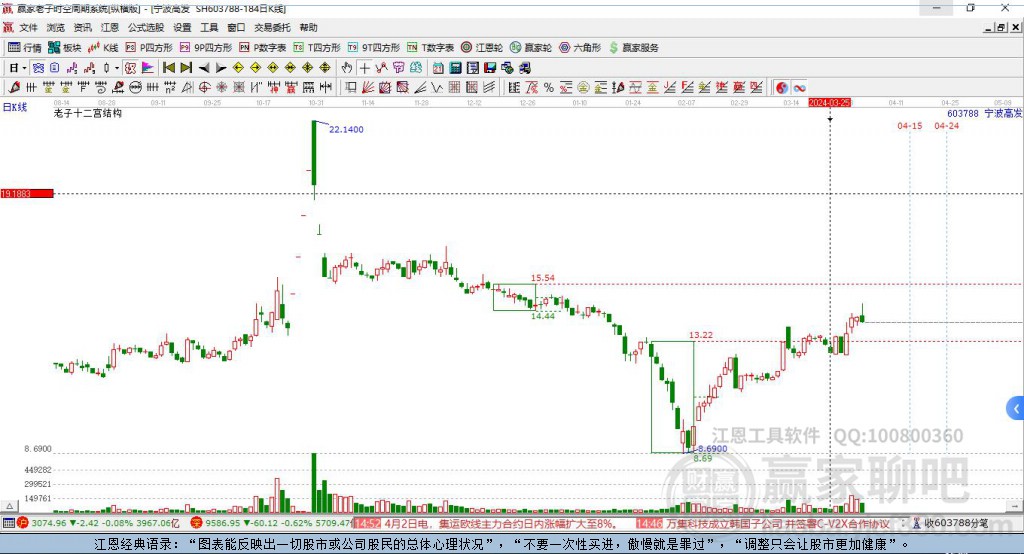The image size is (1024, 554).
Task: Open the T数字表 tool
Action: pyautogui.click(x=430, y=48)
